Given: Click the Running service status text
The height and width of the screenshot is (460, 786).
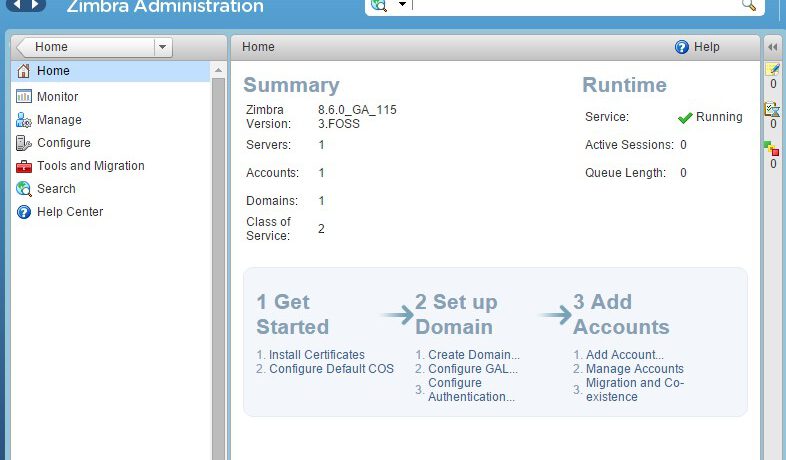Looking at the screenshot, I should pos(719,117).
